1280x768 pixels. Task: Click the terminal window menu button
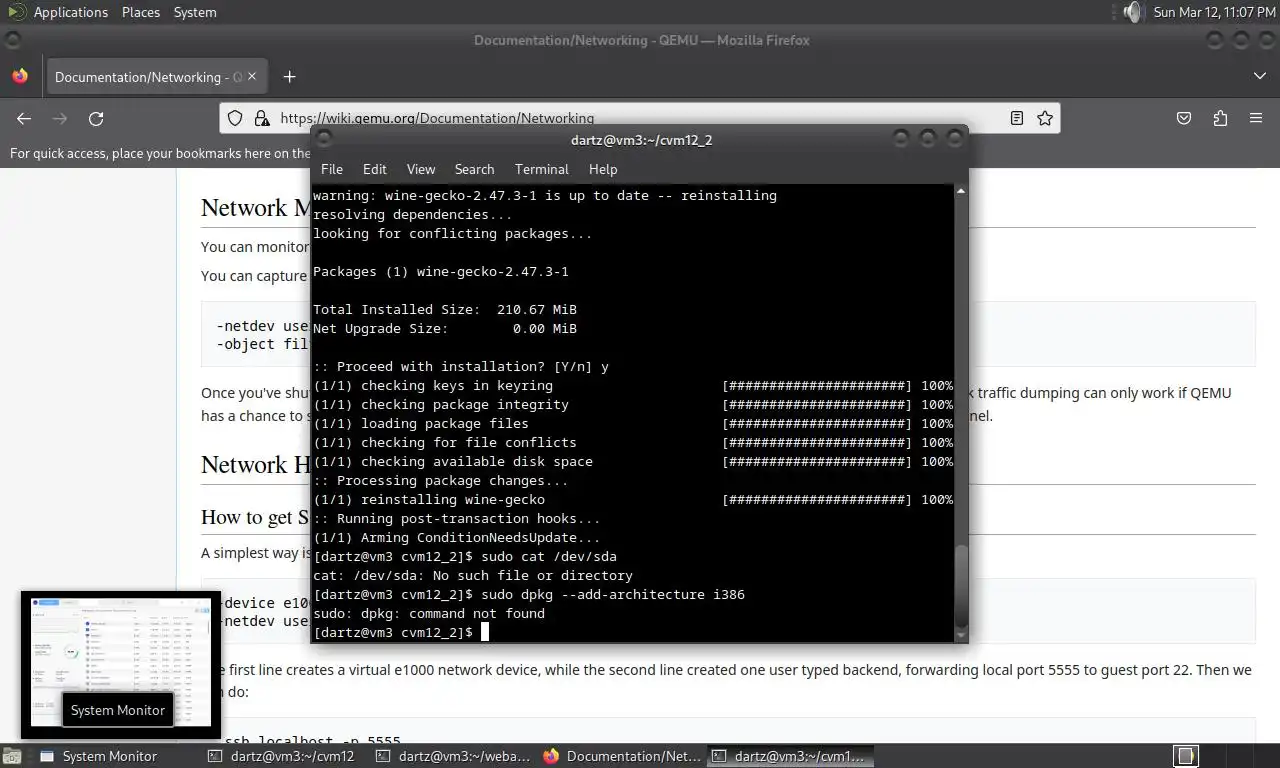pyautogui.click(x=324, y=139)
